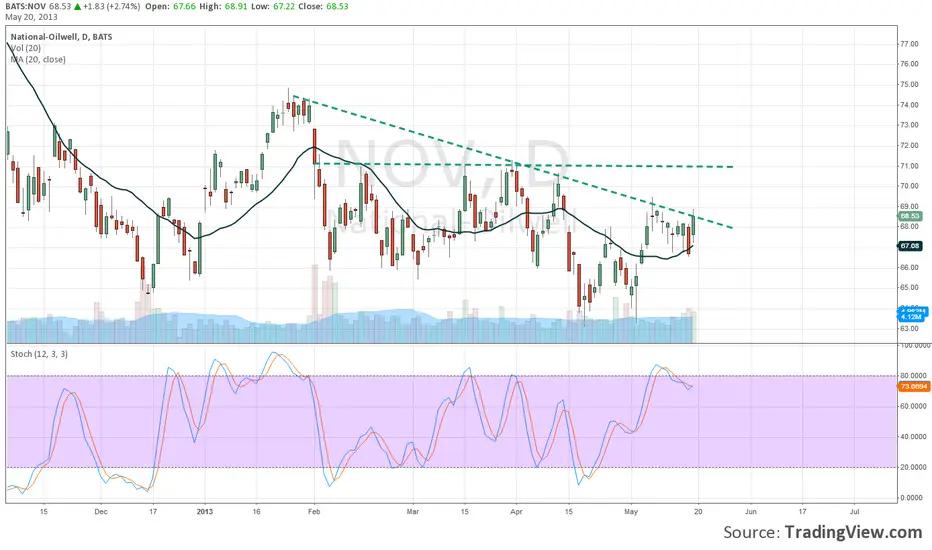Image resolution: width=932 pixels, height=550 pixels.
Task: Click the 63.00 price axis label
Action: tap(909, 328)
